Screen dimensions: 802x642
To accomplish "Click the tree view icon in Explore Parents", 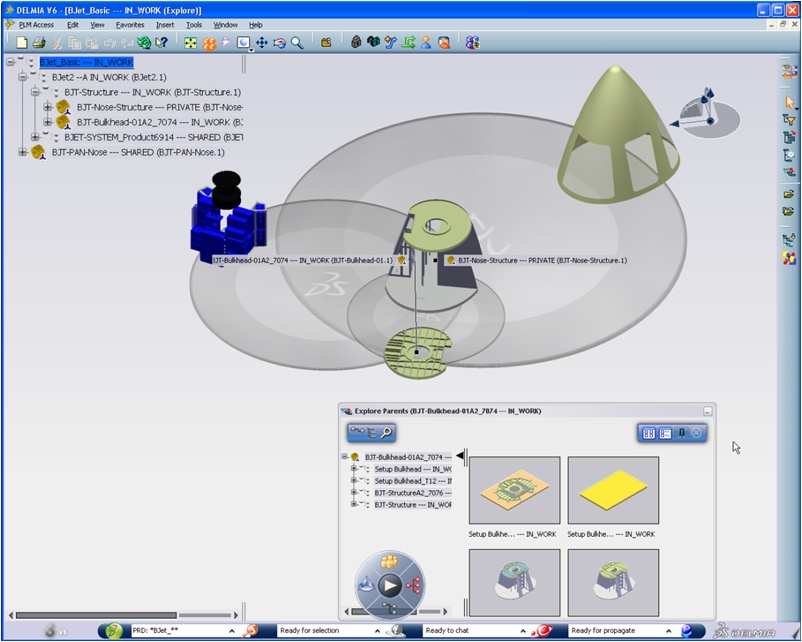I will [372, 433].
